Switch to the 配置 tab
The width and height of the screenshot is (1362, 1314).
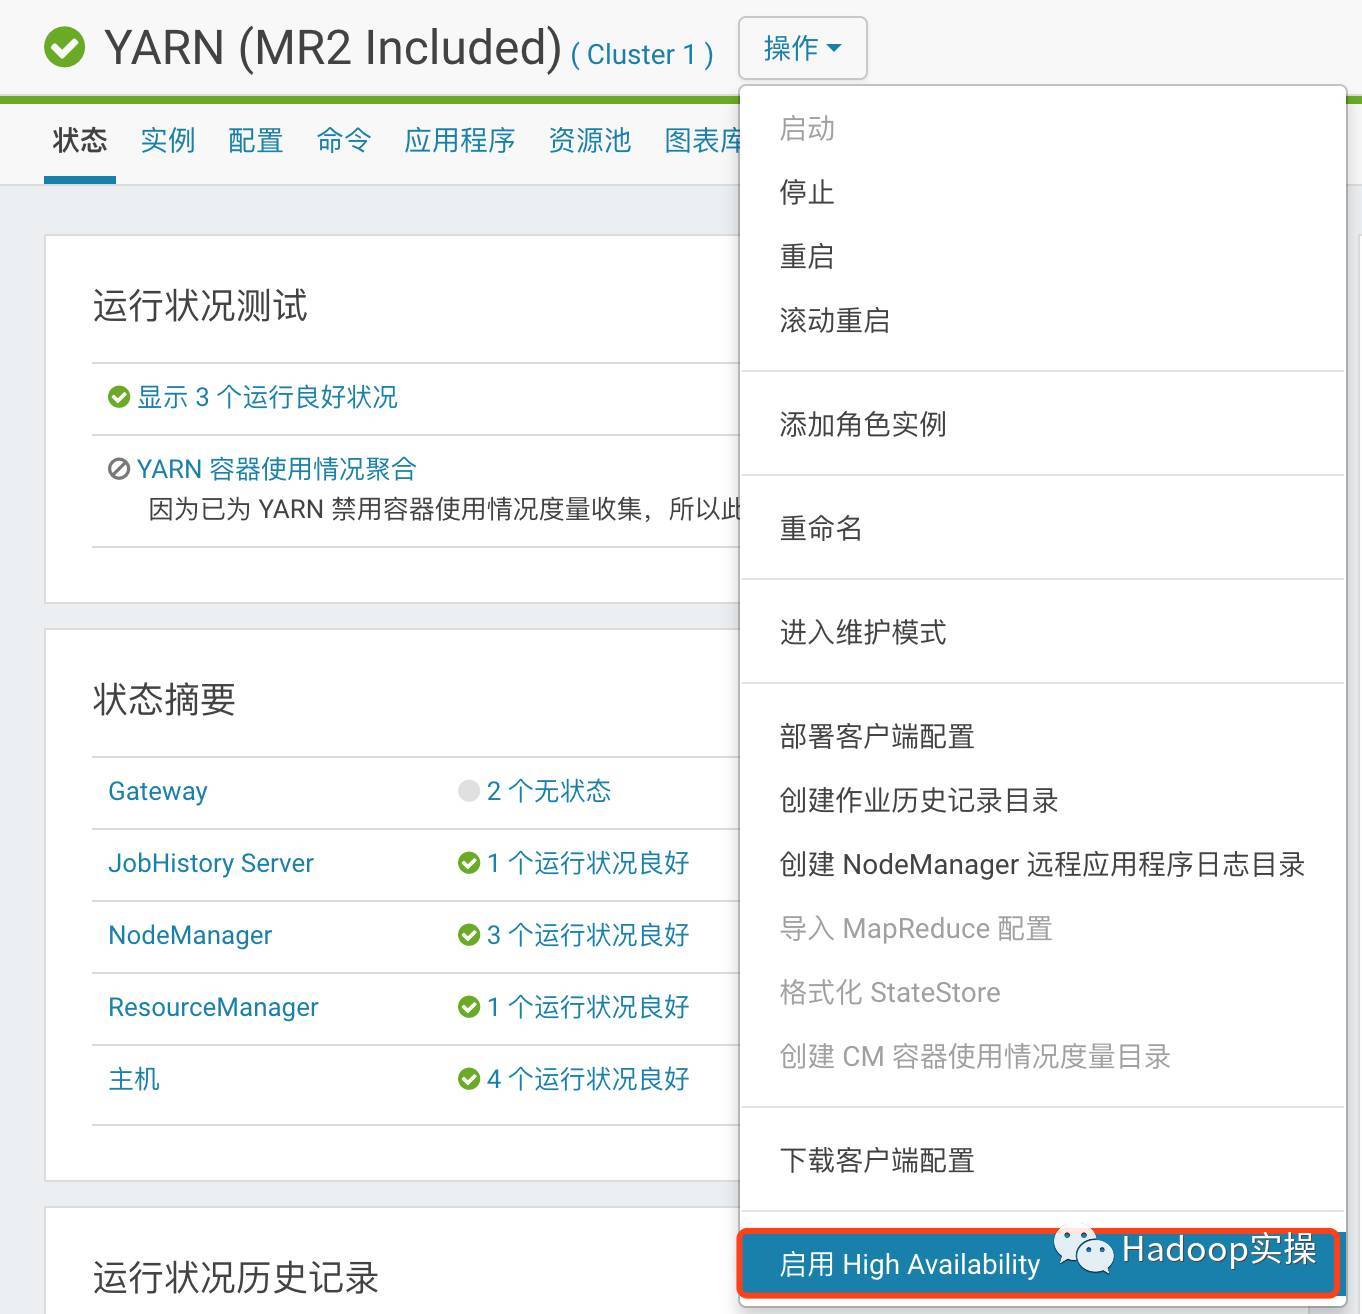(x=255, y=140)
